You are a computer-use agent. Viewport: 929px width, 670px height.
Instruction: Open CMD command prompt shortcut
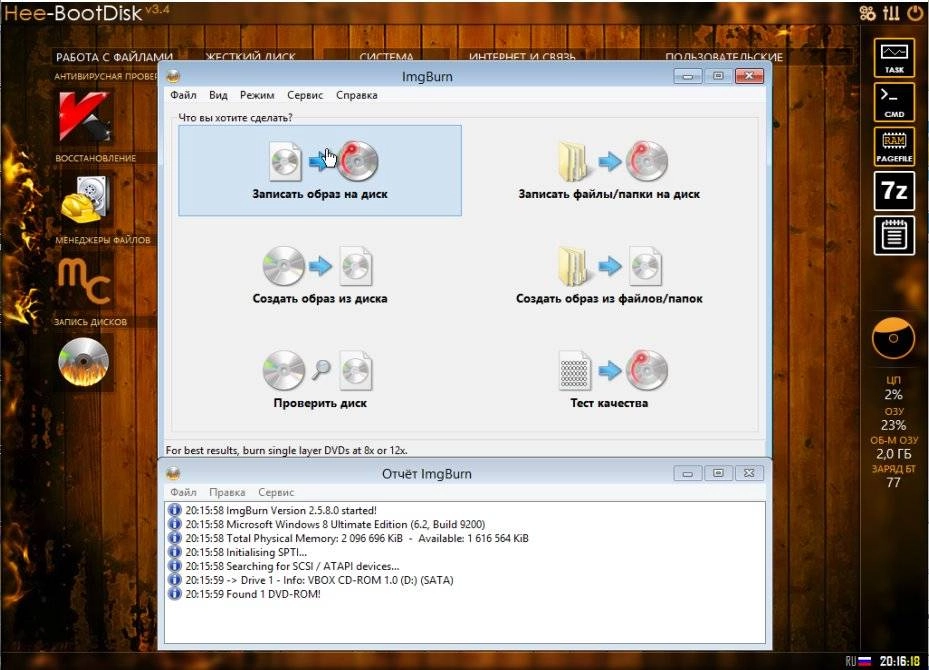pos(894,102)
